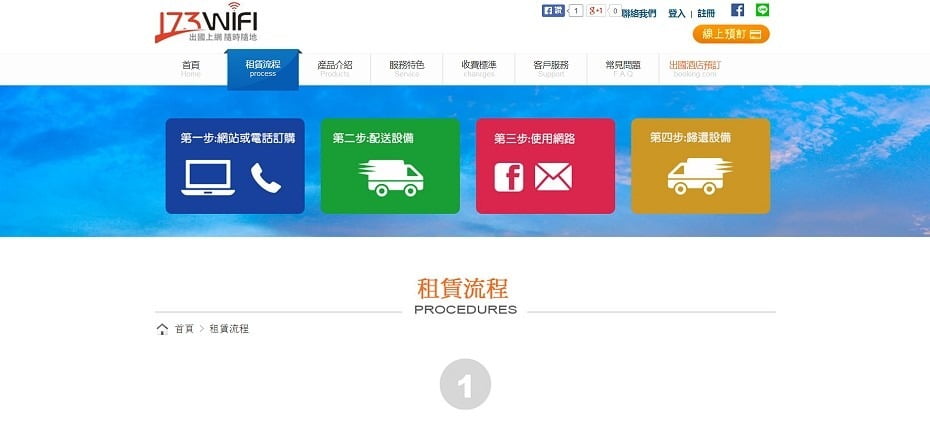Open the Facebook page icon
Image resolution: width=930 pixels, height=429 pixels.
(737, 10)
